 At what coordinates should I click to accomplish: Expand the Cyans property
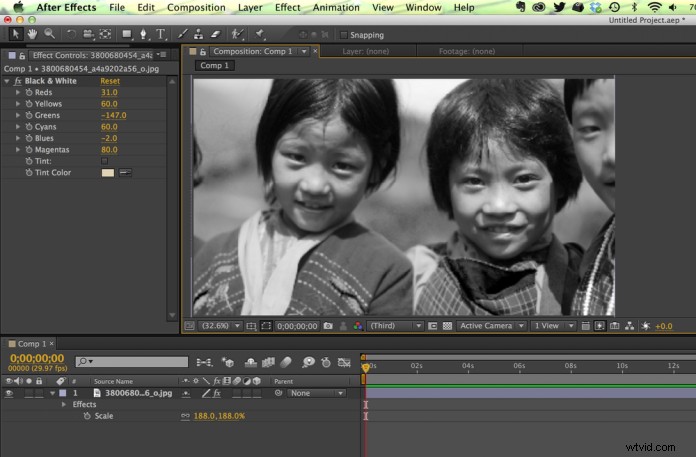(18, 127)
